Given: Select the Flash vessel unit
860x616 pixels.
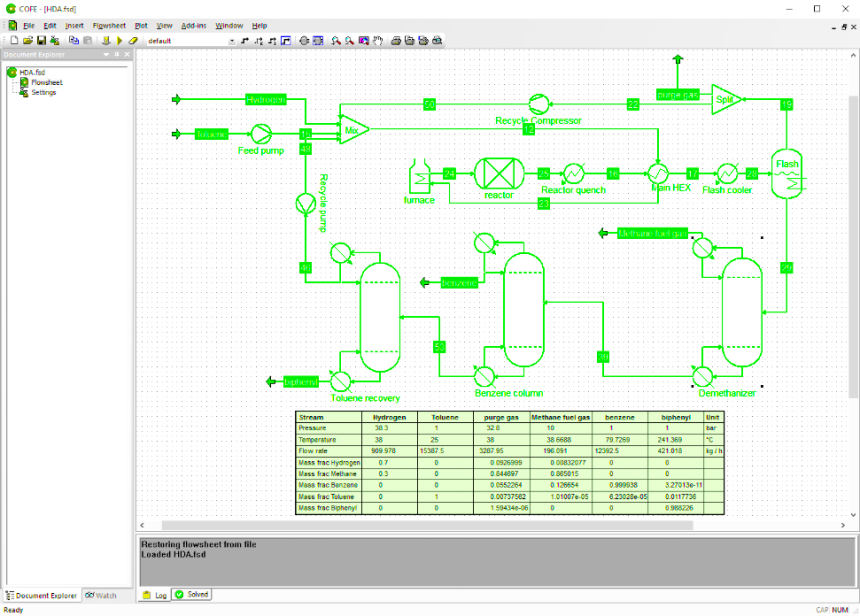Looking at the screenshot, I should click(787, 174).
